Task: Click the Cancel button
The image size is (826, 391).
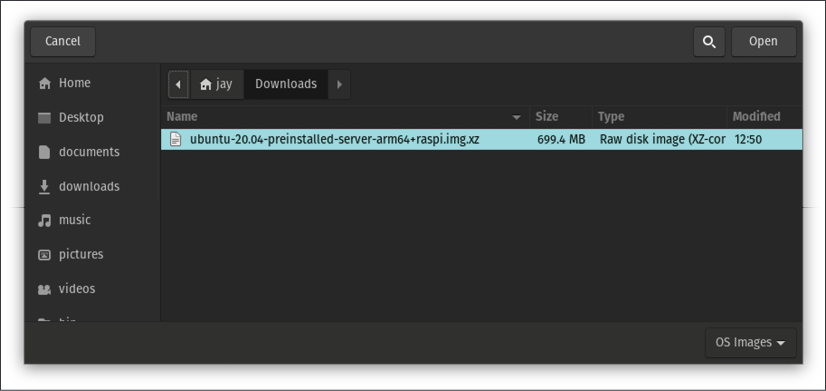Action: (x=63, y=42)
